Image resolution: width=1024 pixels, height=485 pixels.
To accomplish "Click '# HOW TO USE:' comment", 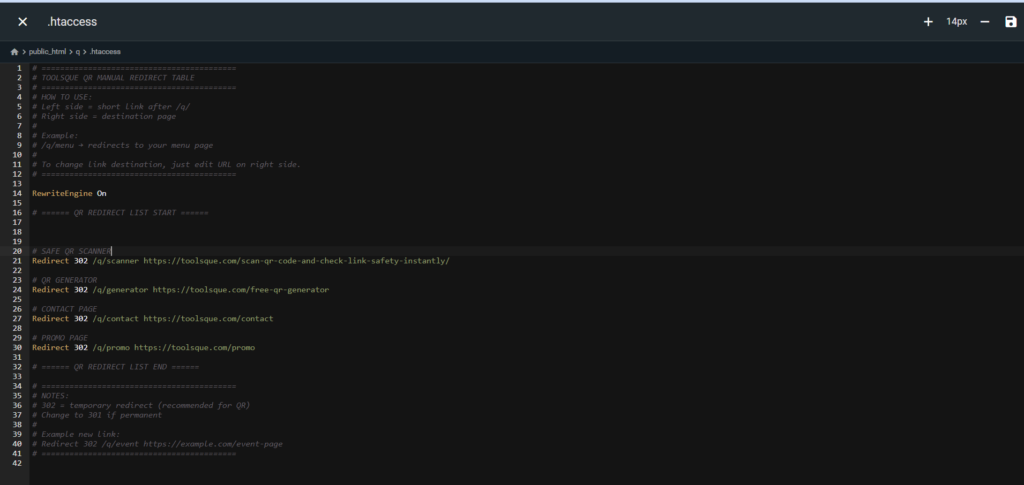I will coord(62,97).
